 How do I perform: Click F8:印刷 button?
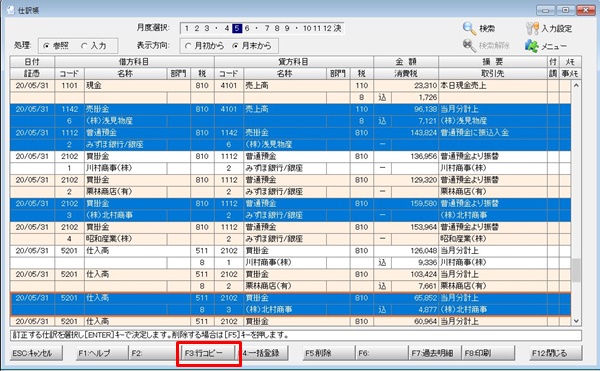(x=488, y=353)
